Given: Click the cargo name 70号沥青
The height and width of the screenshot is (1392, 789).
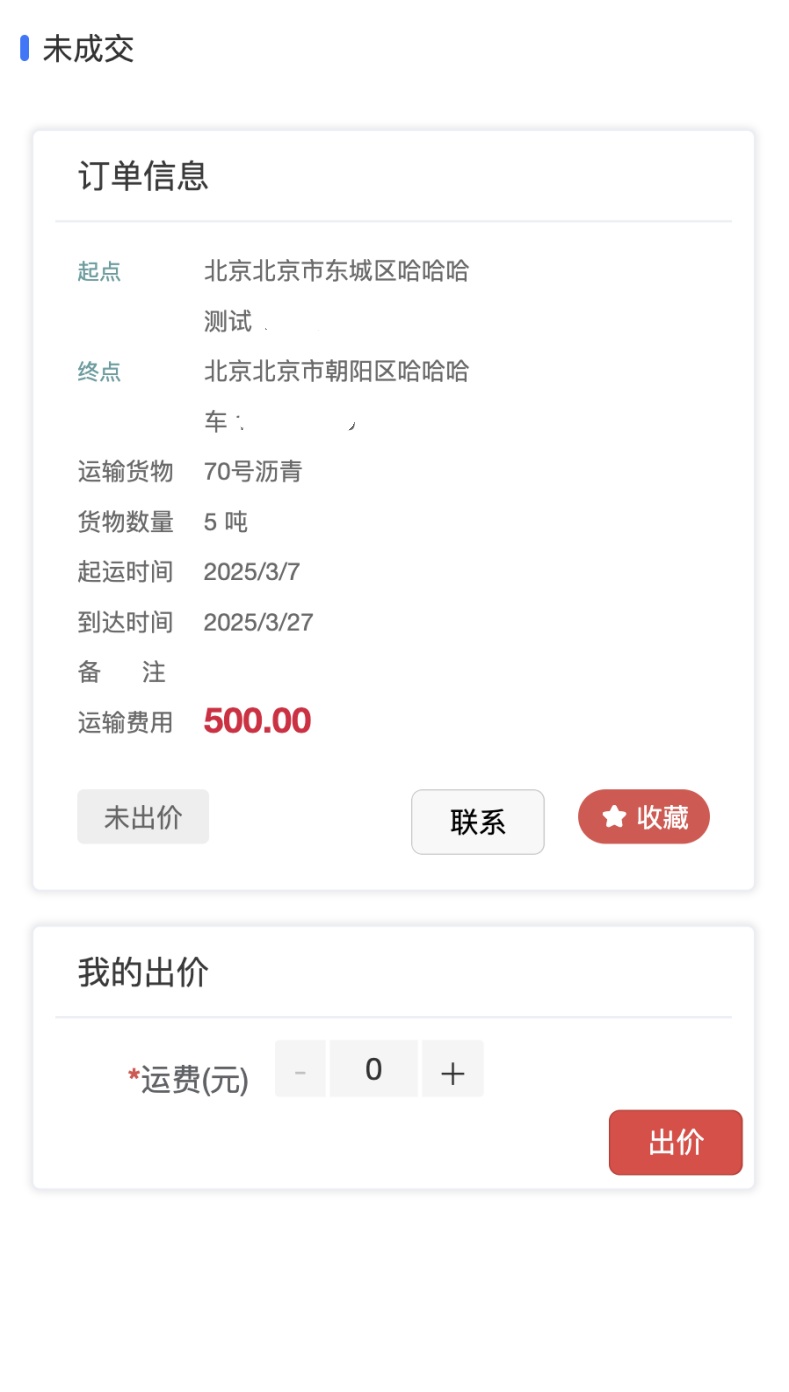Looking at the screenshot, I should [253, 472].
